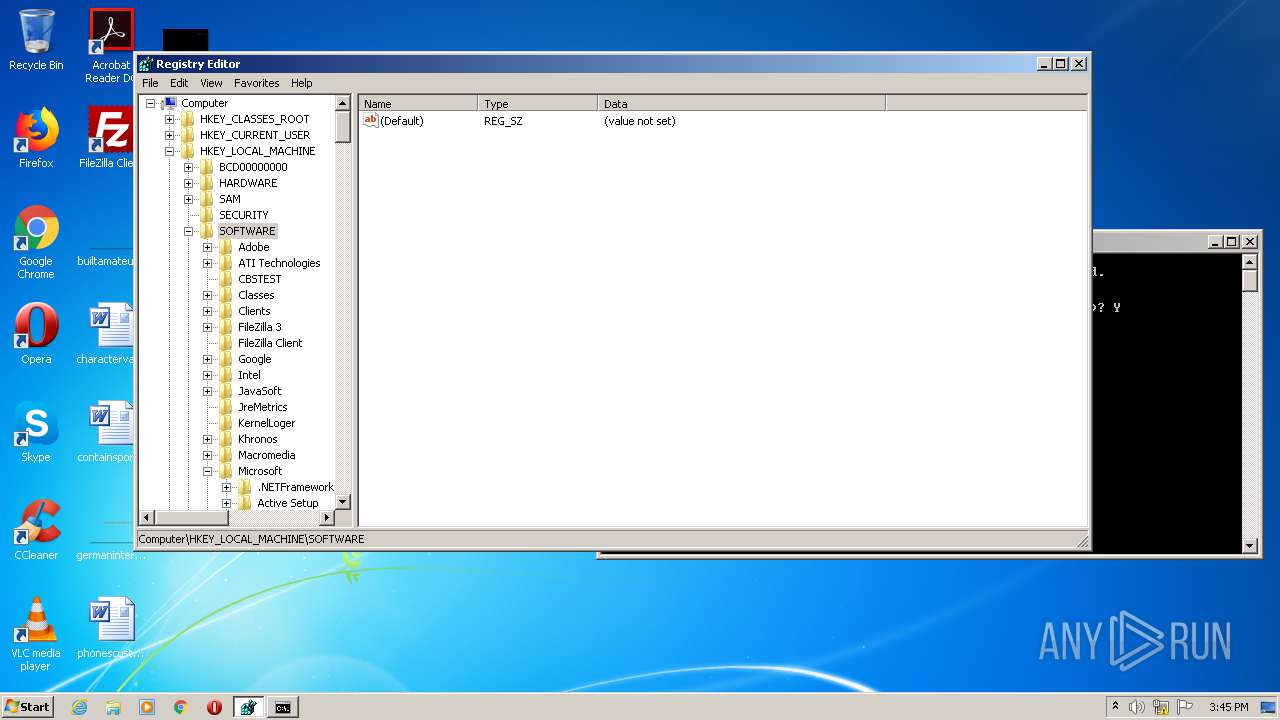Open Windows Explorer from taskbar
Image resolution: width=1280 pixels, height=720 pixels.
click(113, 707)
